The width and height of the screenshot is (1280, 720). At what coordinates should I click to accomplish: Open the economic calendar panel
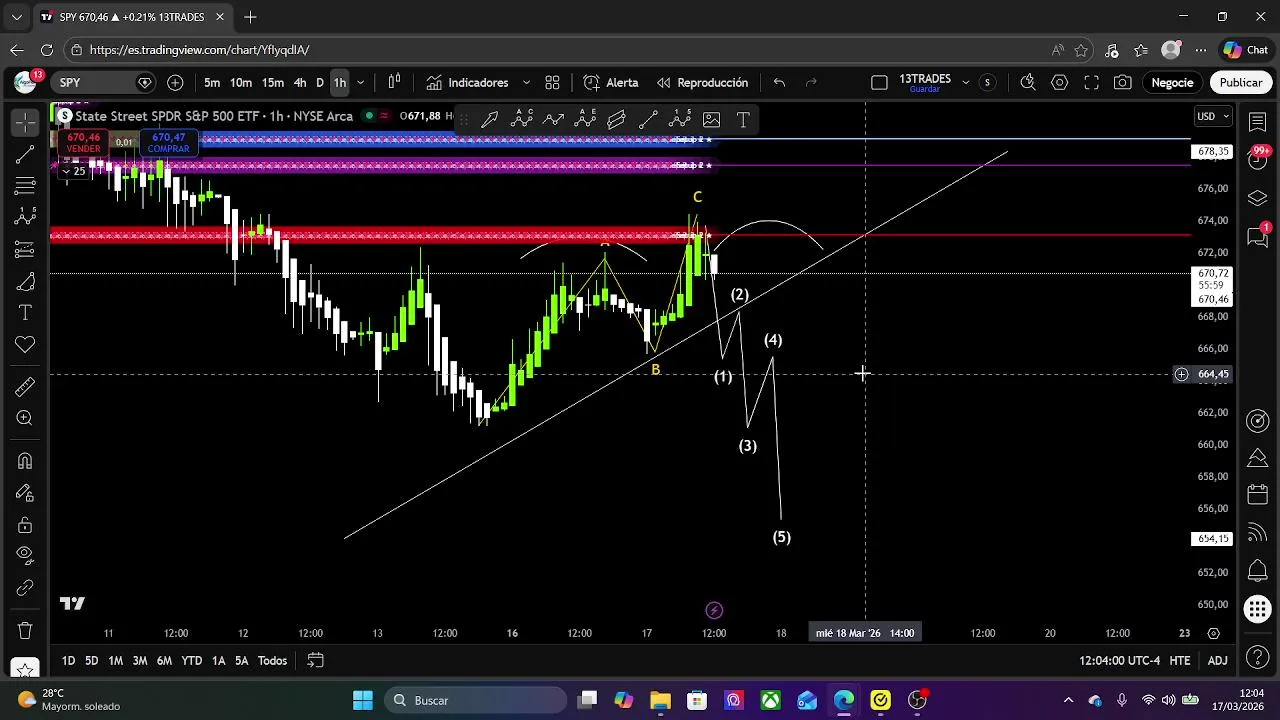(1258, 495)
